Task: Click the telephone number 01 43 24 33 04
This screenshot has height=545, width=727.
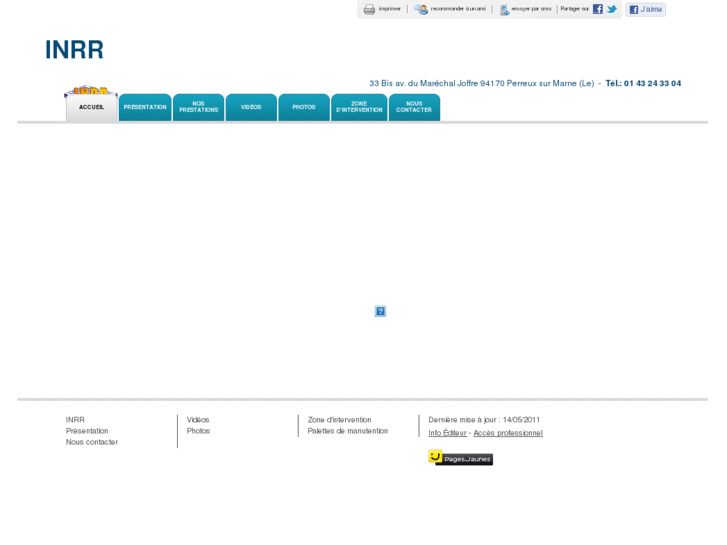Action: click(x=652, y=83)
